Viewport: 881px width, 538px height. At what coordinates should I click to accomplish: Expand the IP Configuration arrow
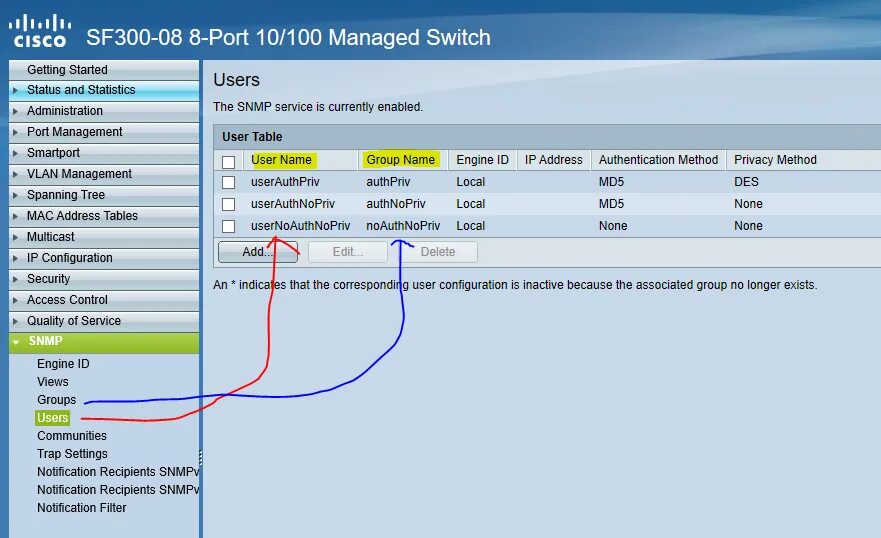pyautogui.click(x=15, y=258)
